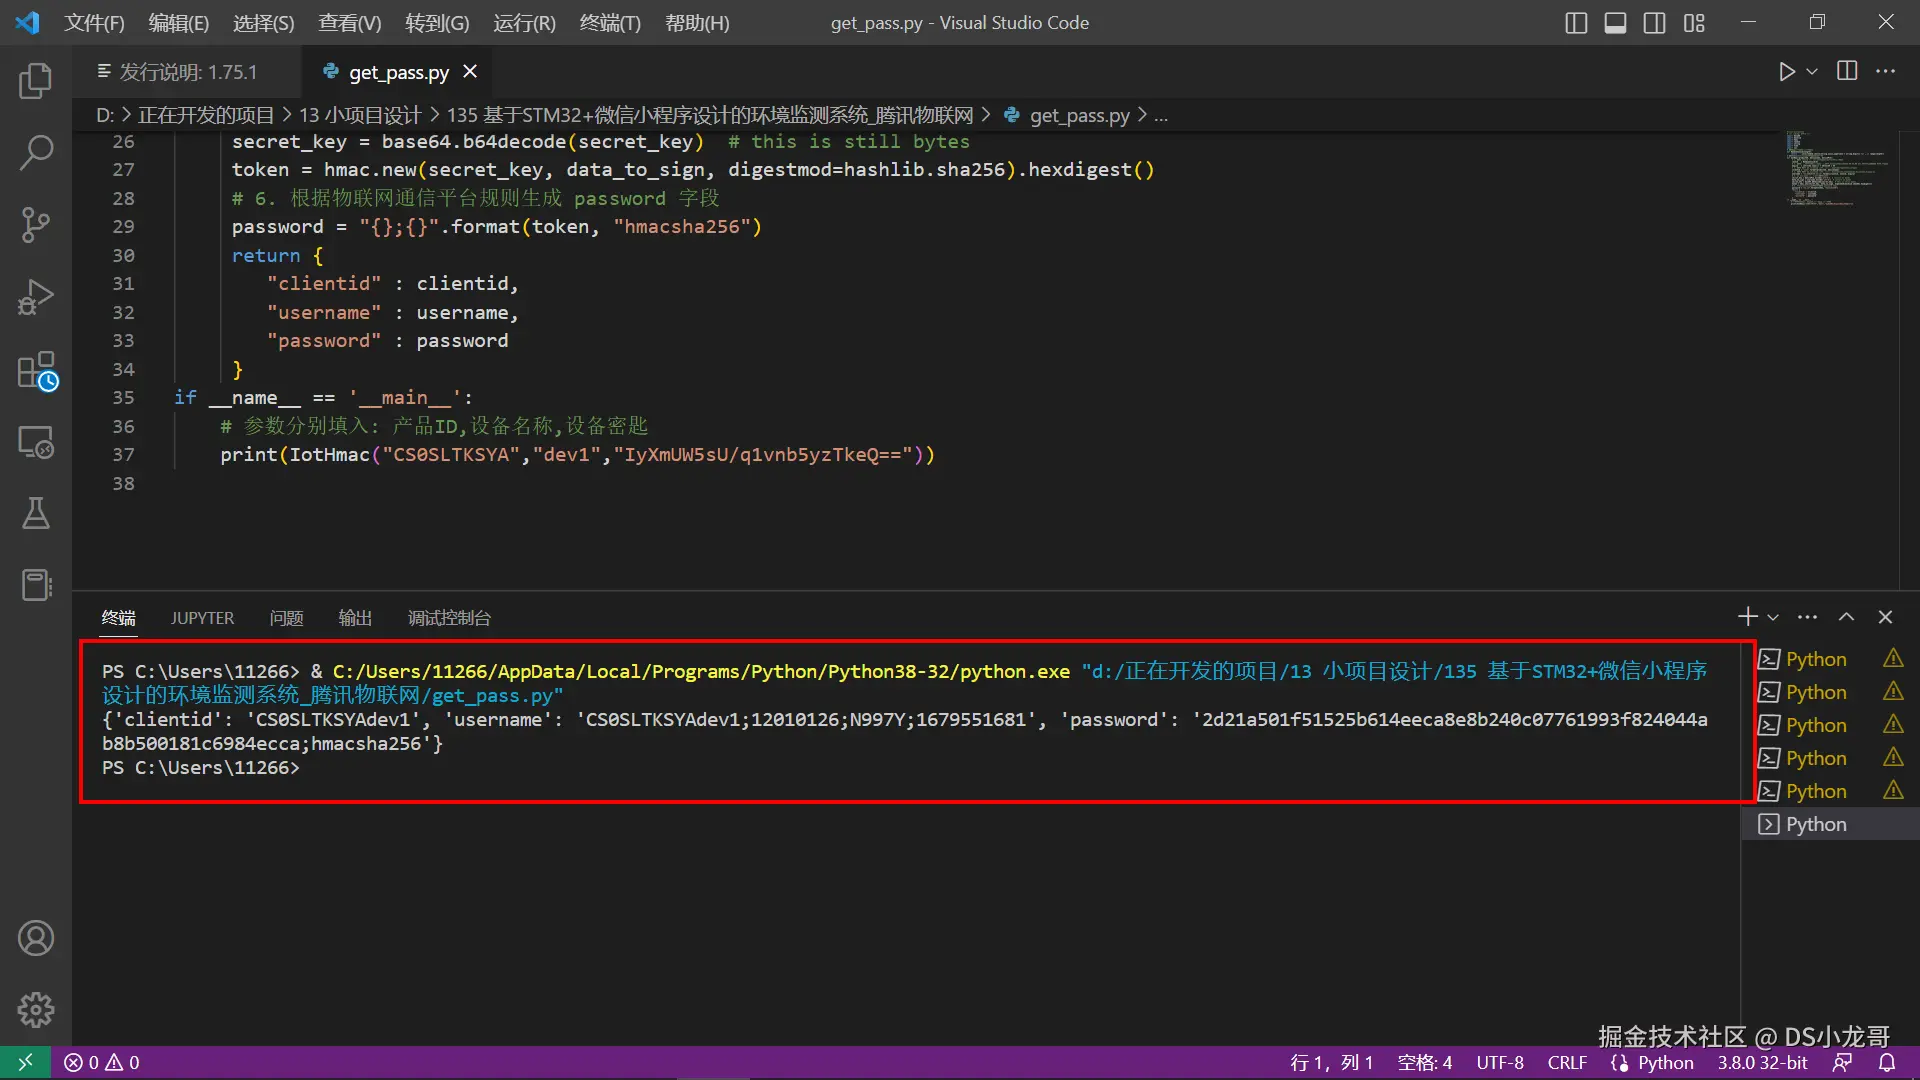Viewport: 1920px width, 1080px height.
Task: Open the Run and Debug view
Action: (36, 297)
